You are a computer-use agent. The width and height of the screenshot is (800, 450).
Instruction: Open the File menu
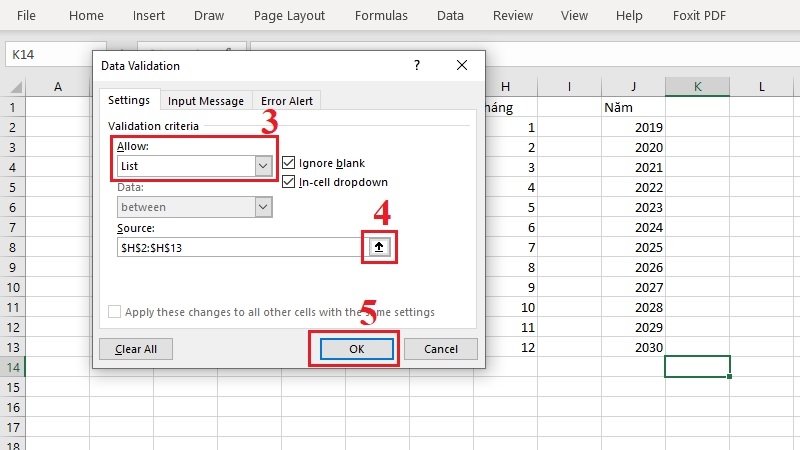pos(26,16)
